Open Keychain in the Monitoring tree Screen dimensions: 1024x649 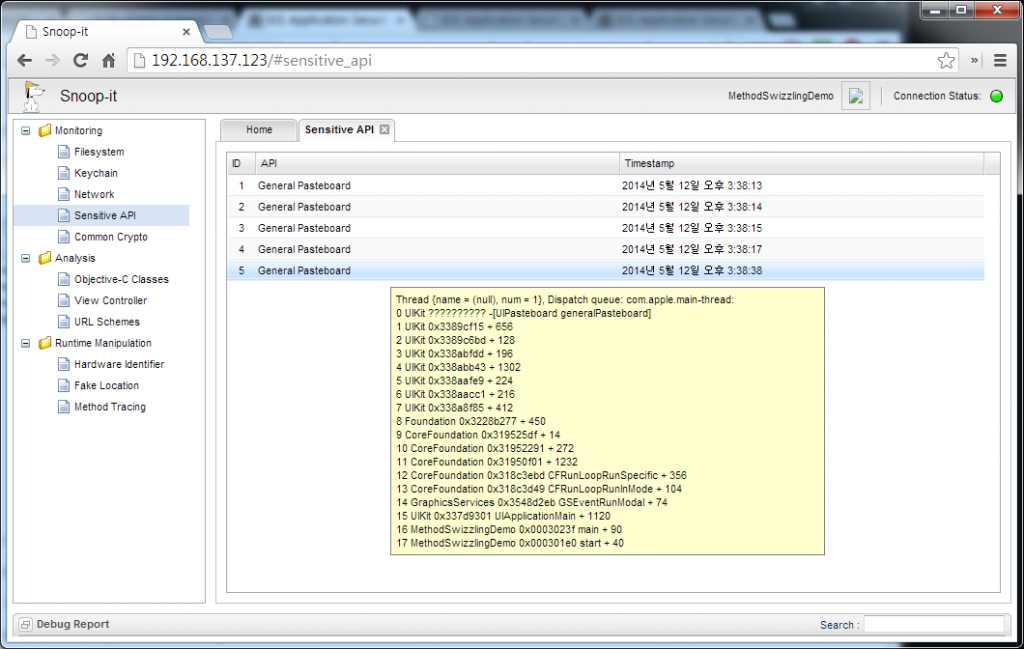tap(95, 173)
